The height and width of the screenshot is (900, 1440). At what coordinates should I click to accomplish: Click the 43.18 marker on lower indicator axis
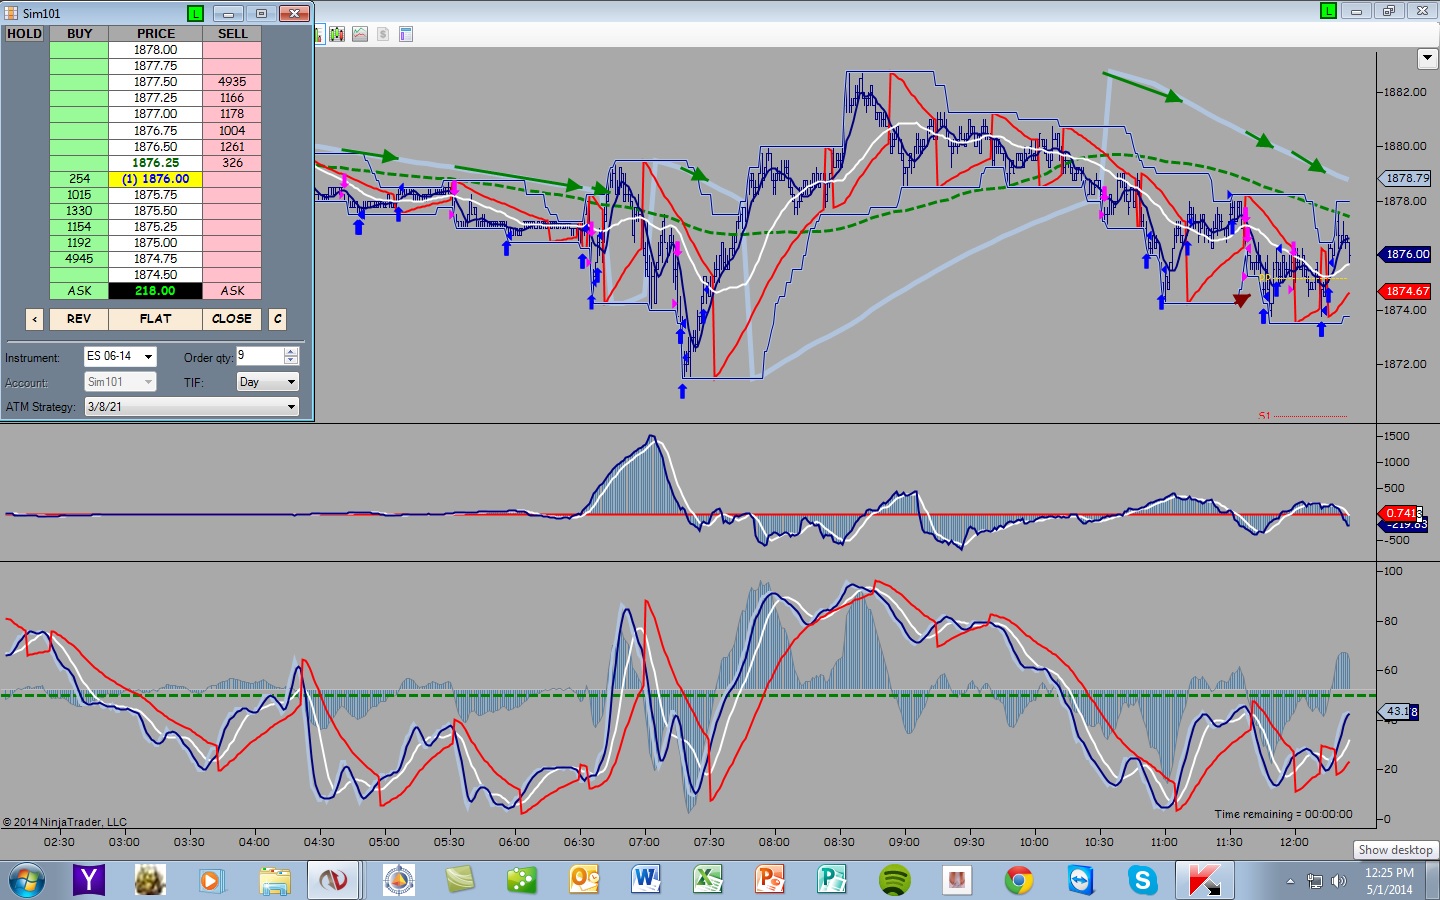1400,711
